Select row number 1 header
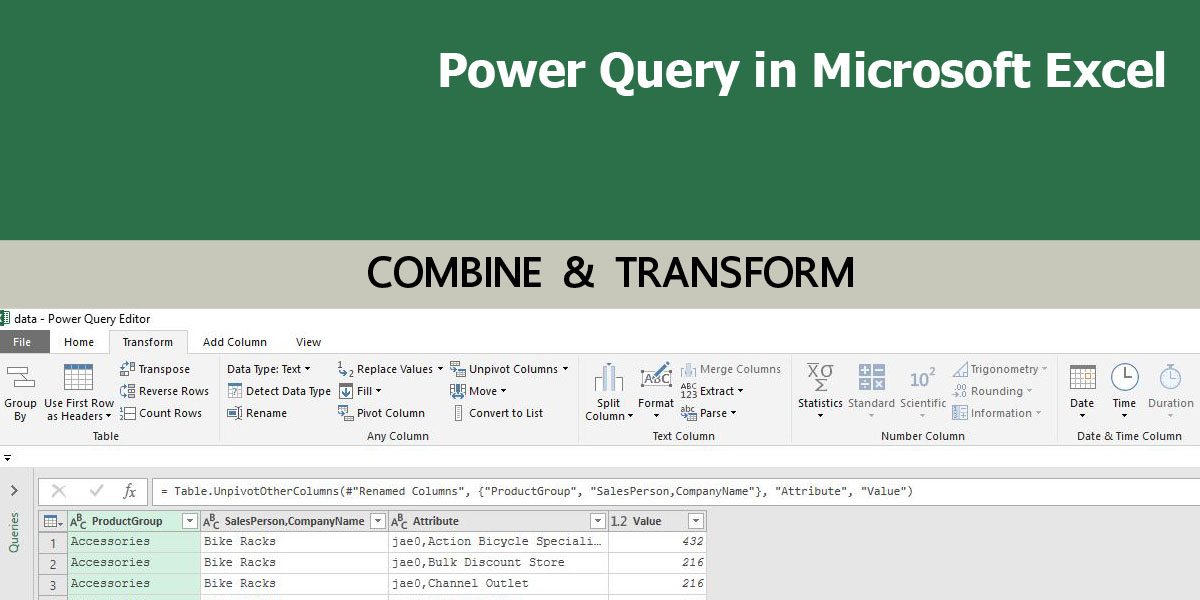1200x600 pixels. (53, 541)
